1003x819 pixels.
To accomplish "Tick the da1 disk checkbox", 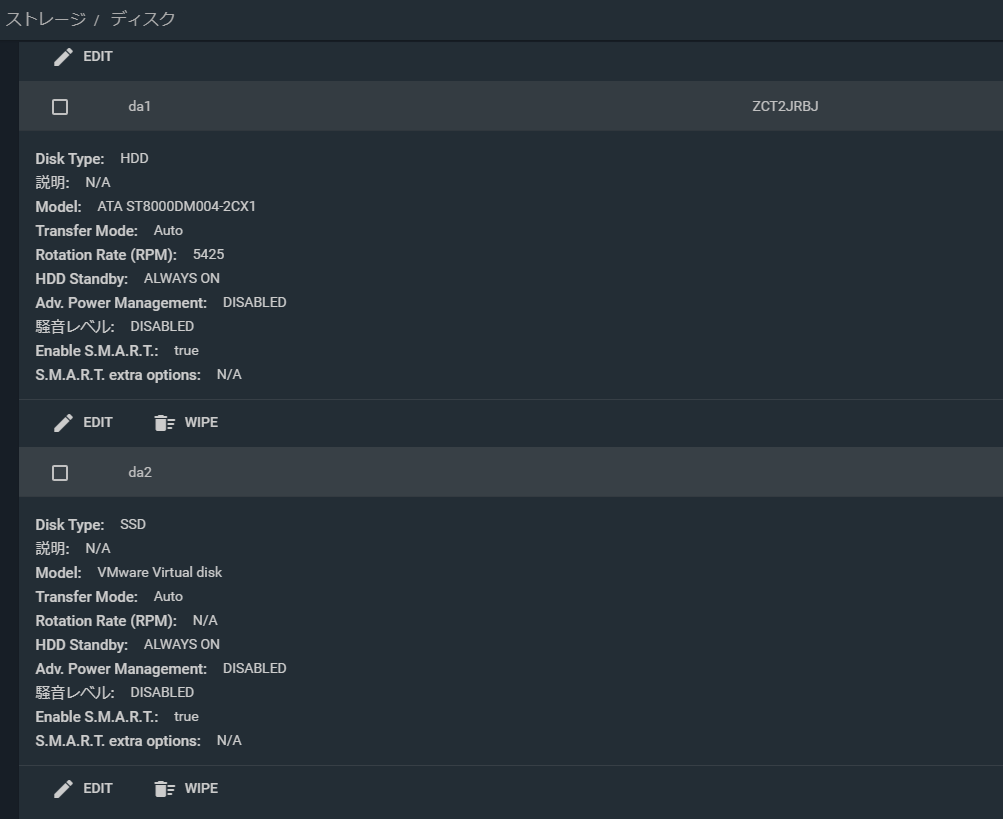I will point(60,107).
